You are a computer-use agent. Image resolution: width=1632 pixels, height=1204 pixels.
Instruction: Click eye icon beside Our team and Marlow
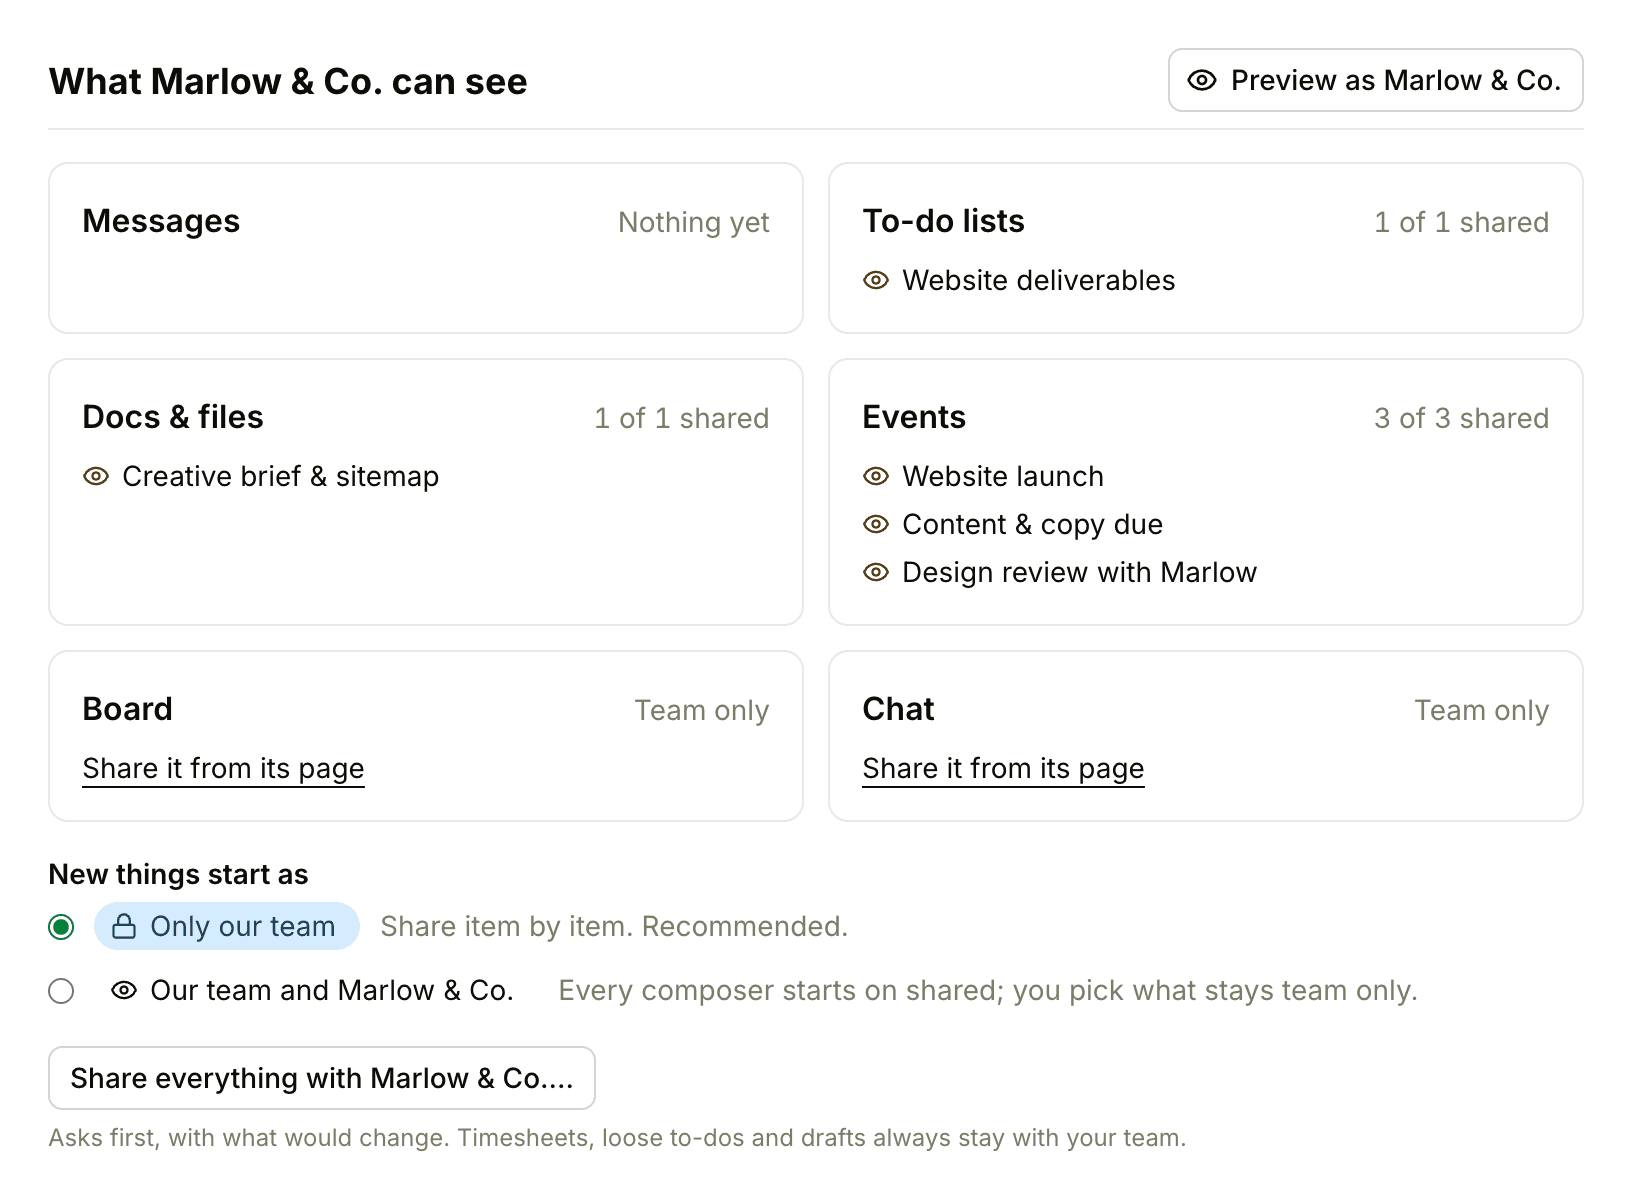coord(124,990)
